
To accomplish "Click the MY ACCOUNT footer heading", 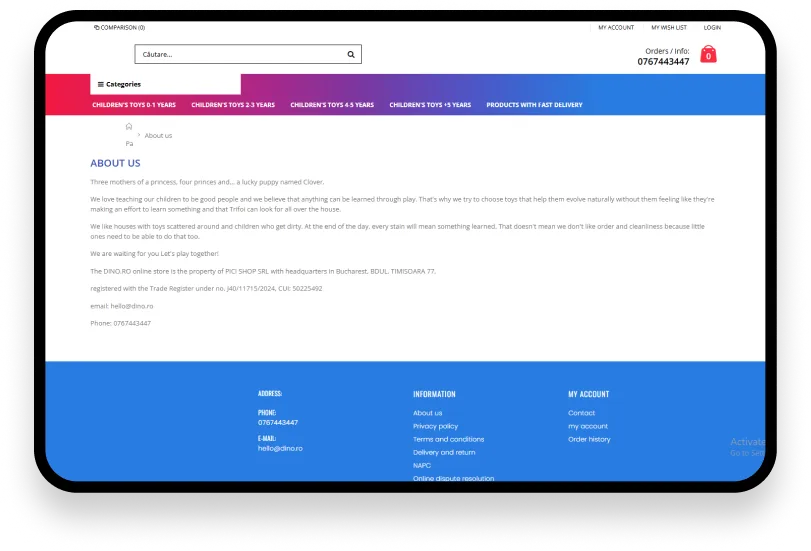I will [x=589, y=394].
